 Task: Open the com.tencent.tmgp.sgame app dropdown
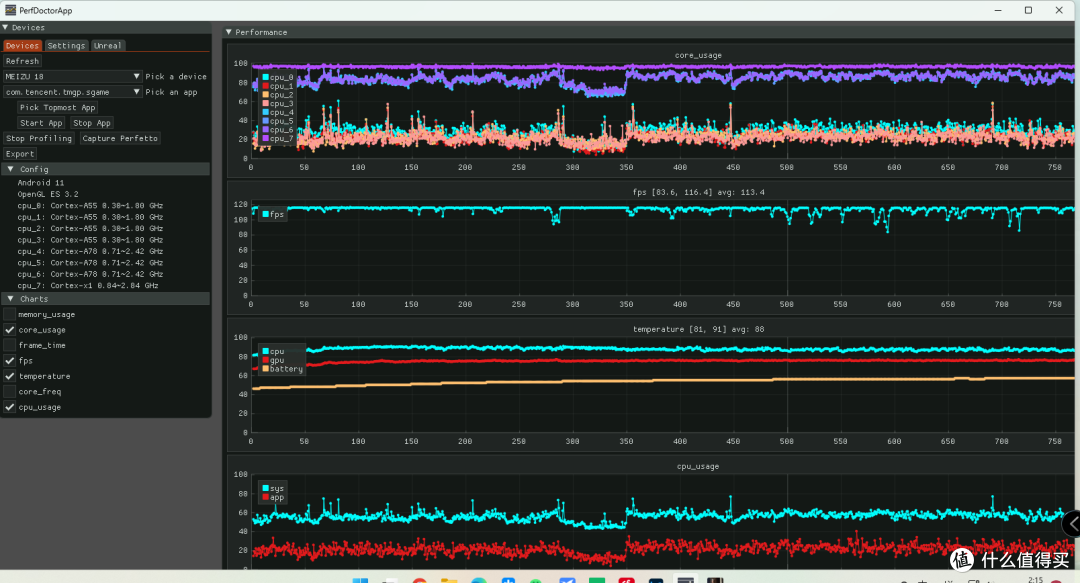[x=72, y=92]
